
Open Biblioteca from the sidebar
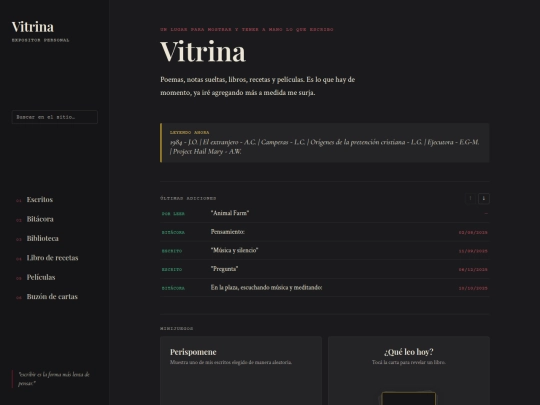(42, 238)
